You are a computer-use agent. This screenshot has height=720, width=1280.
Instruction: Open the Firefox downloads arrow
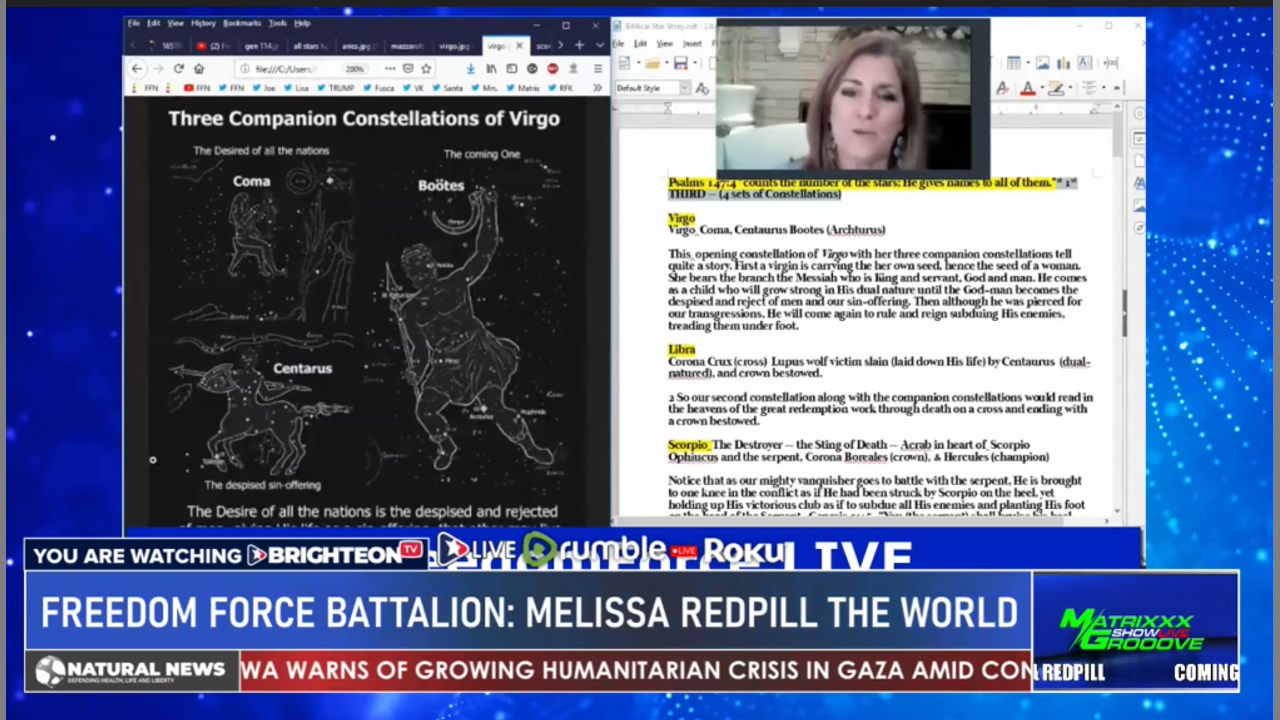pyautogui.click(x=470, y=69)
